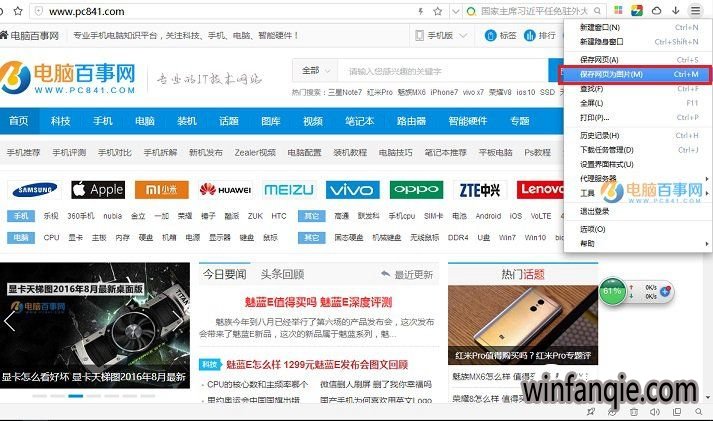This screenshot has width=713, height=421.
Task: Click the blue 排行 chart icon
Action: tap(529, 35)
